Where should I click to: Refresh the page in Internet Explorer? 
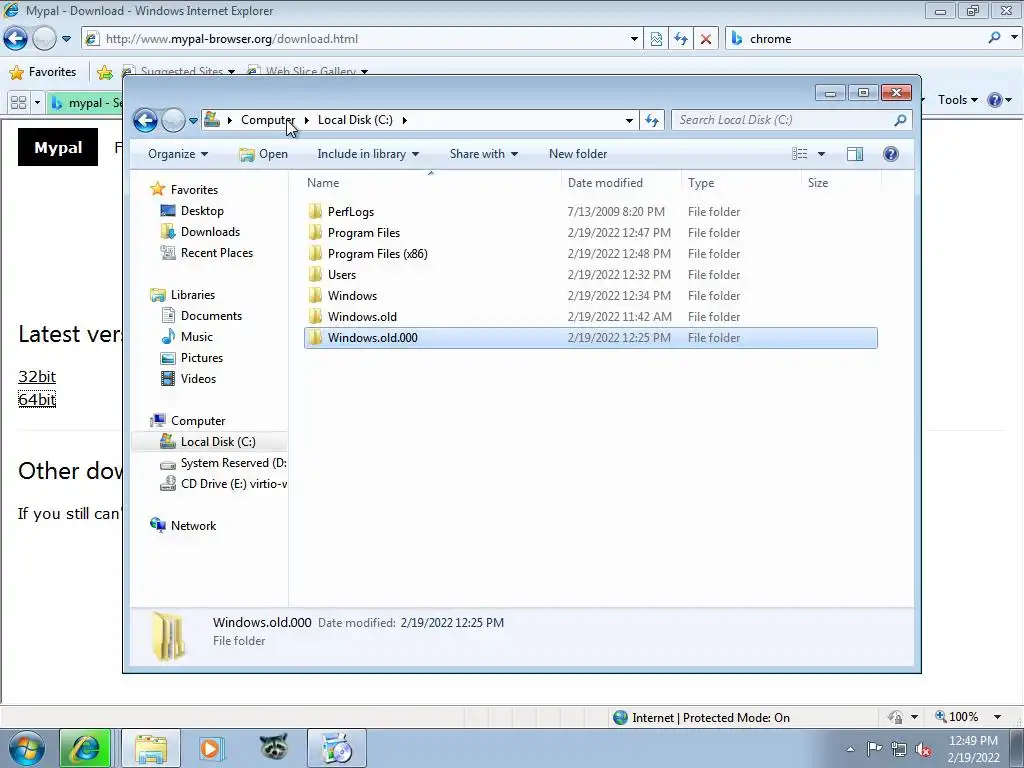click(680, 39)
